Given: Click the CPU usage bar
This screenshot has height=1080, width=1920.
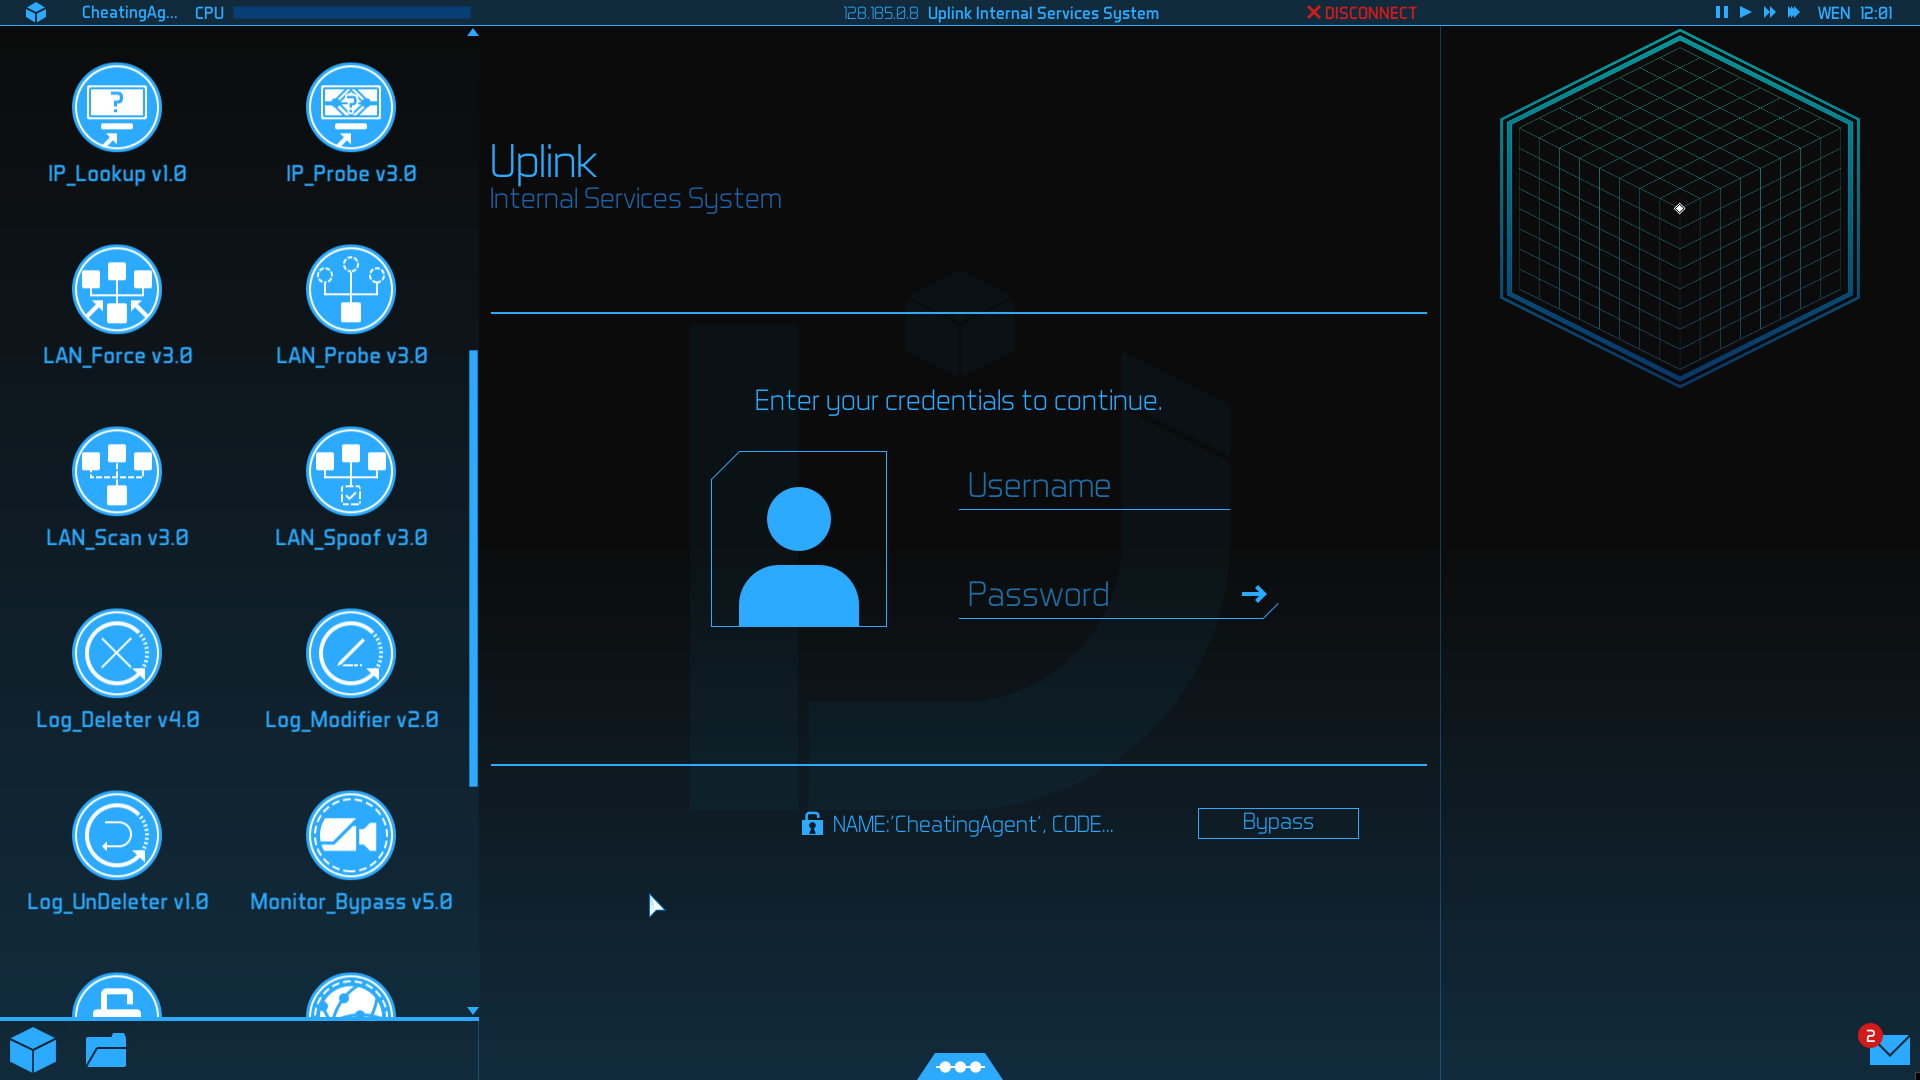Looking at the screenshot, I should (x=352, y=13).
